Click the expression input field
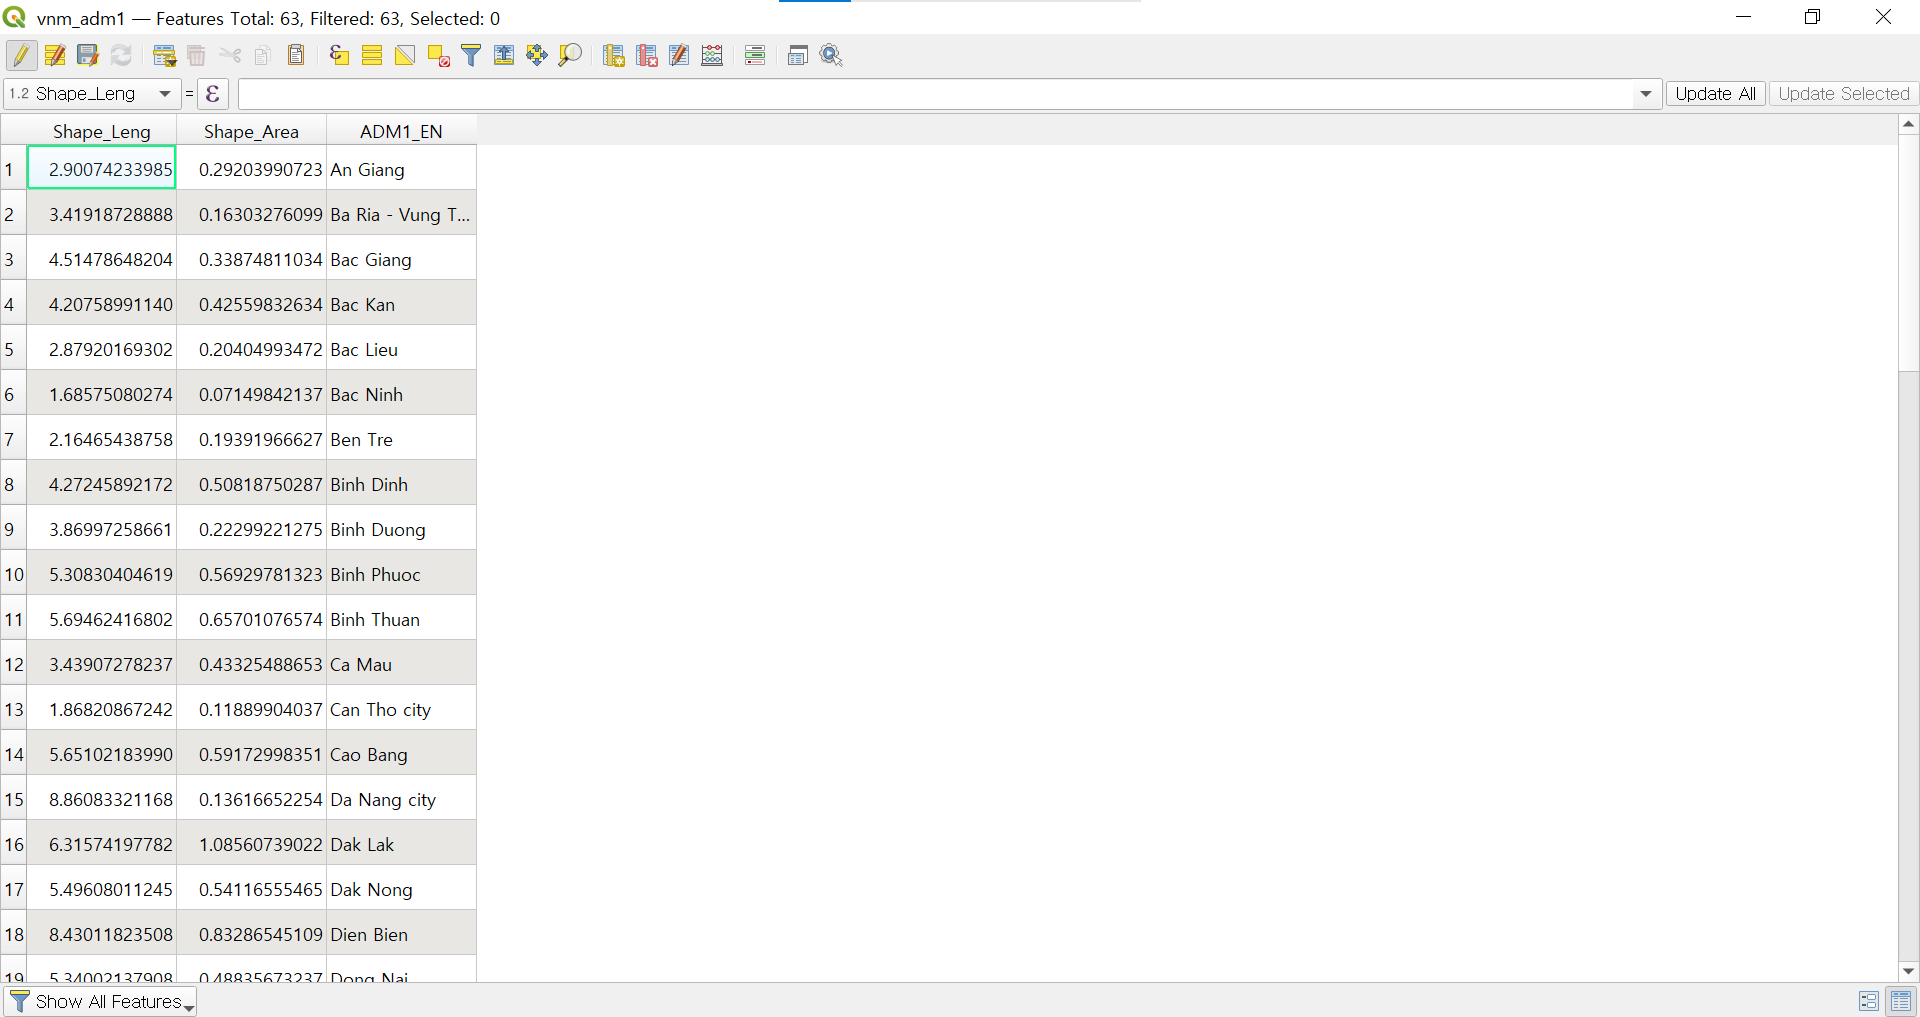This screenshot has width=1920, height=1017. click(x=935, y=94)
